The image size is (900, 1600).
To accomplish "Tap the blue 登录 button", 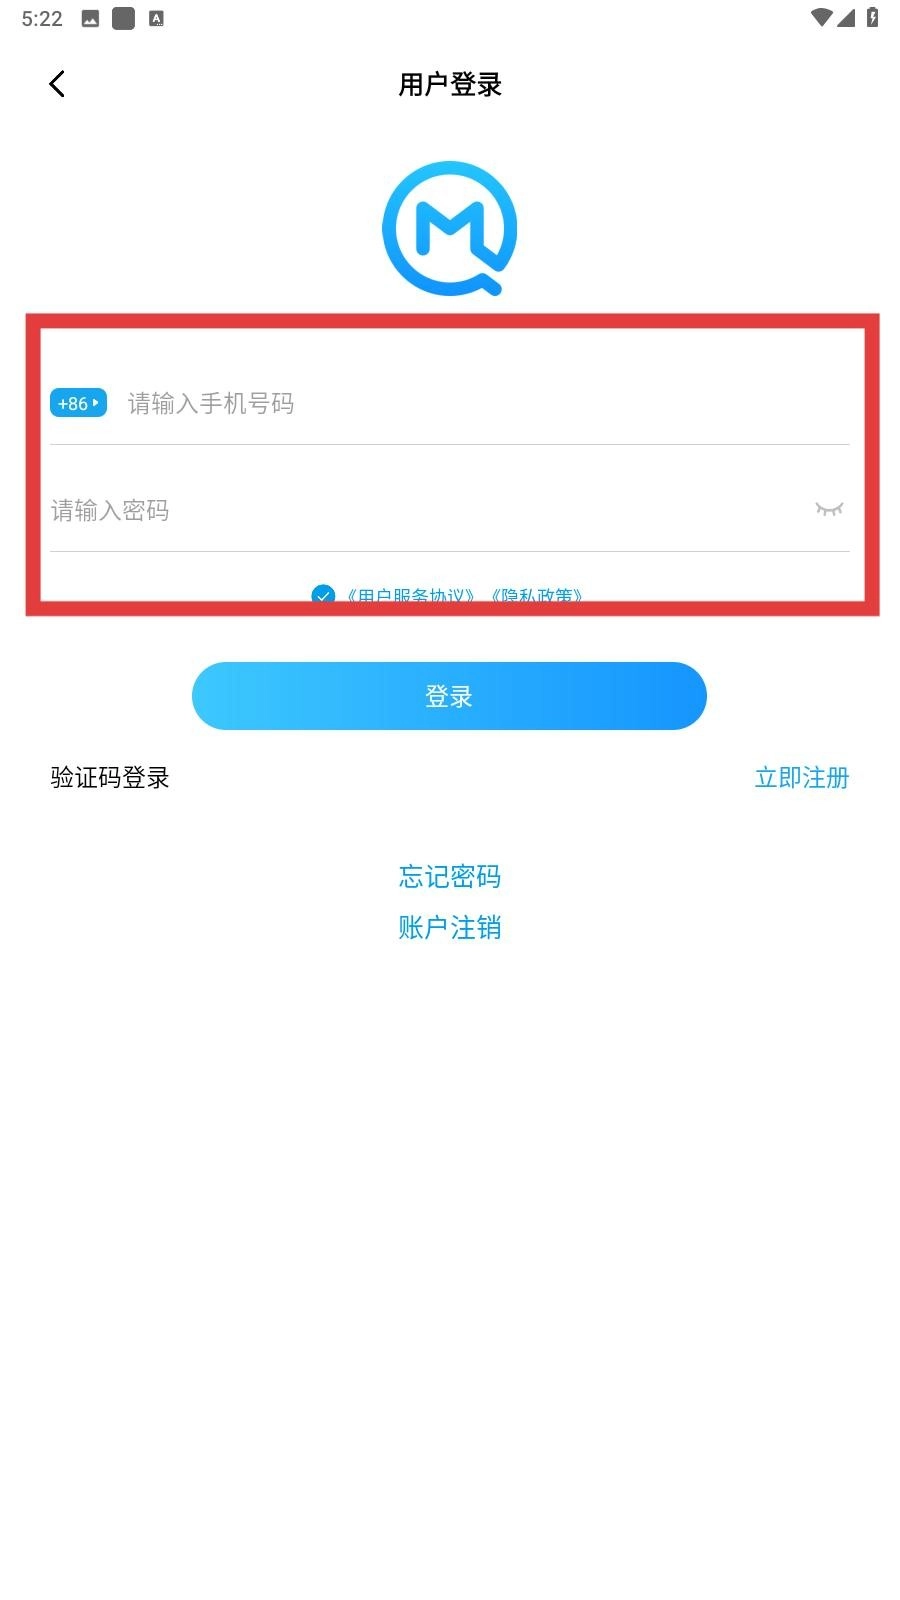I will tap(449, 696).
